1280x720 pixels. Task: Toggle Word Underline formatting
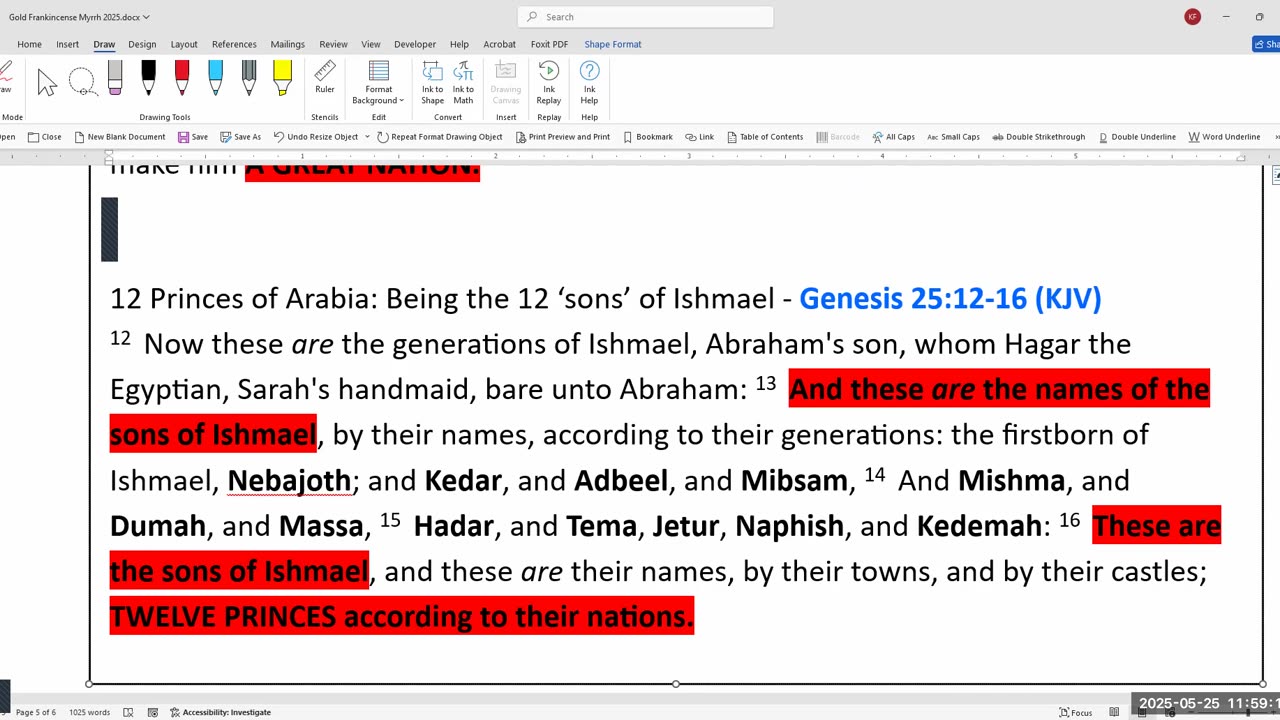coord(1224,137)
